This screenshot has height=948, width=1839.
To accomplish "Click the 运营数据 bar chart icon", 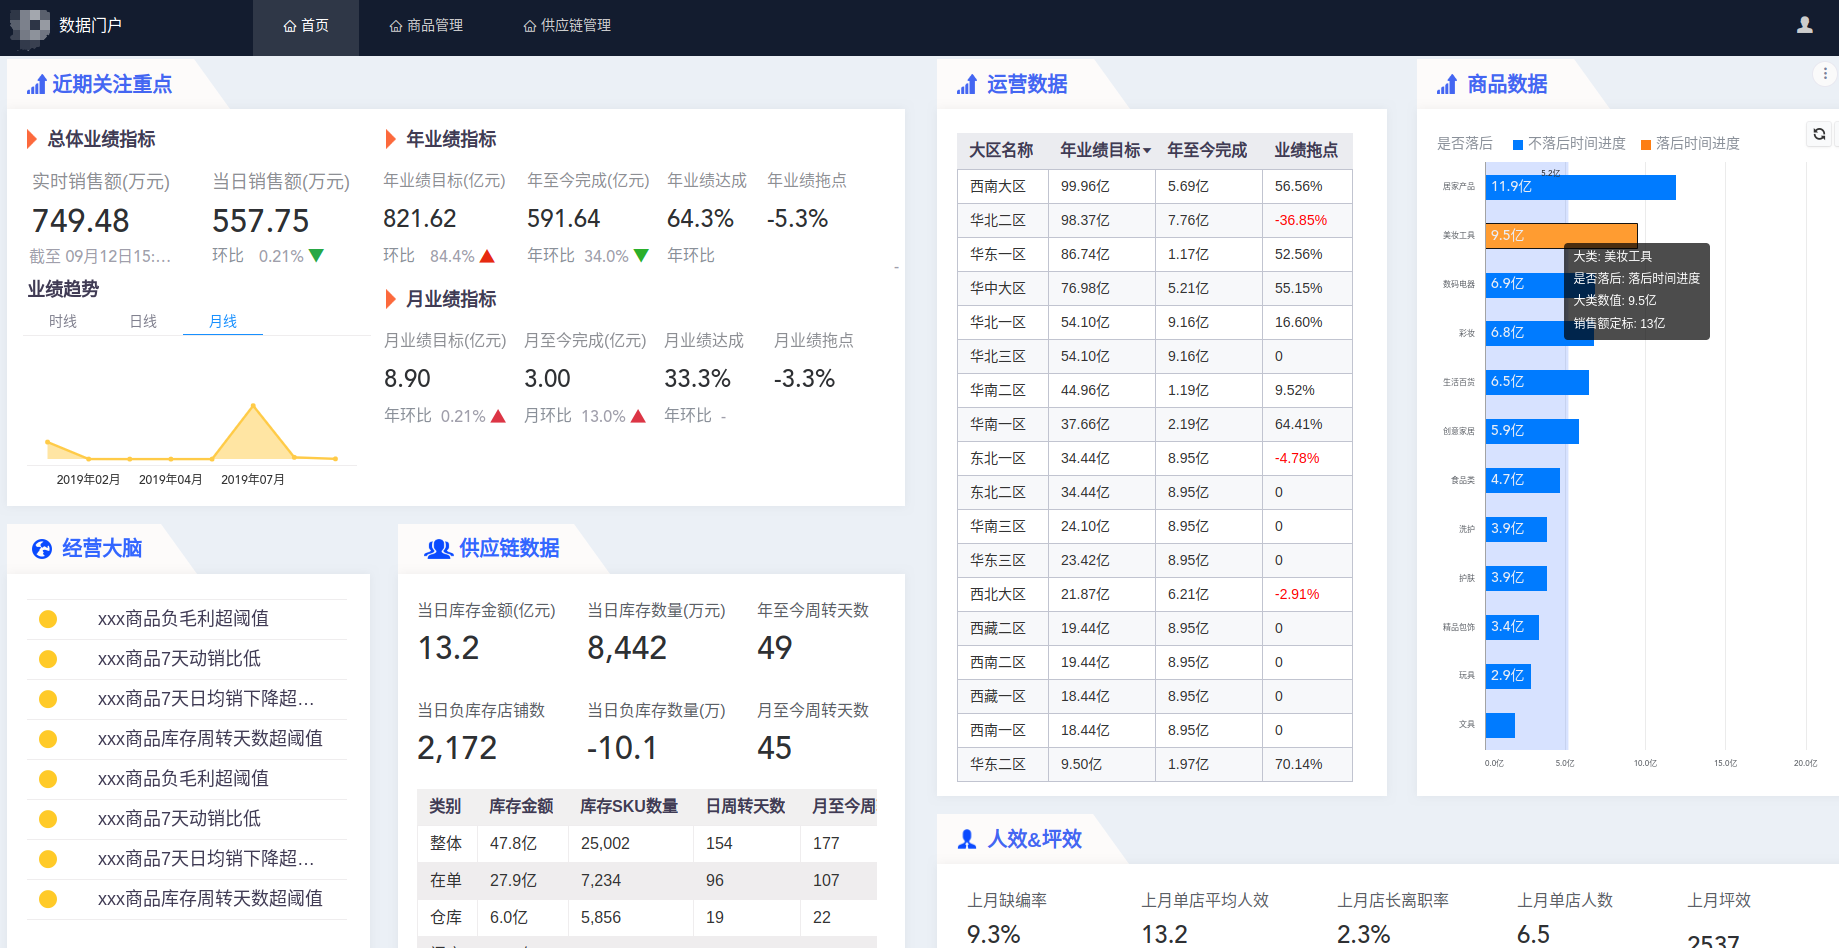I will click(x=966, y=85).
